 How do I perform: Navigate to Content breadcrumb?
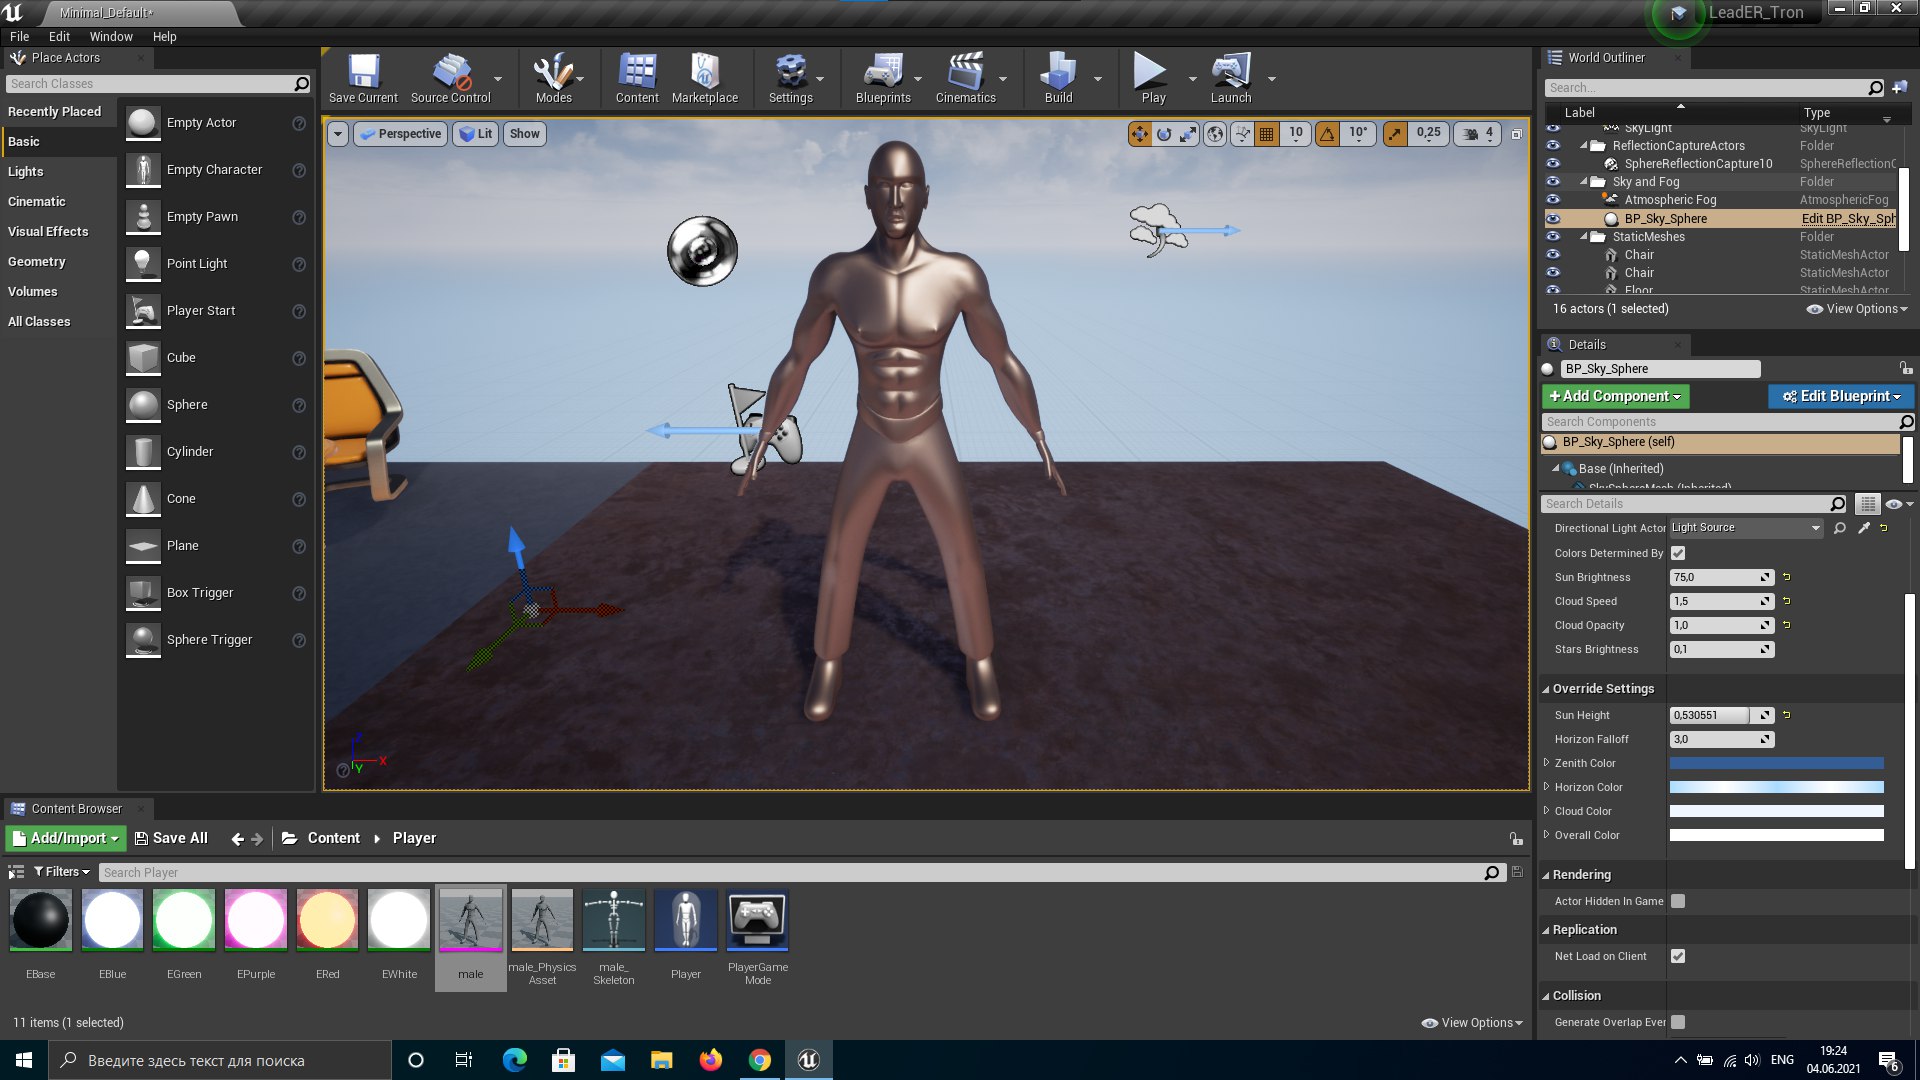click(333, 838)
